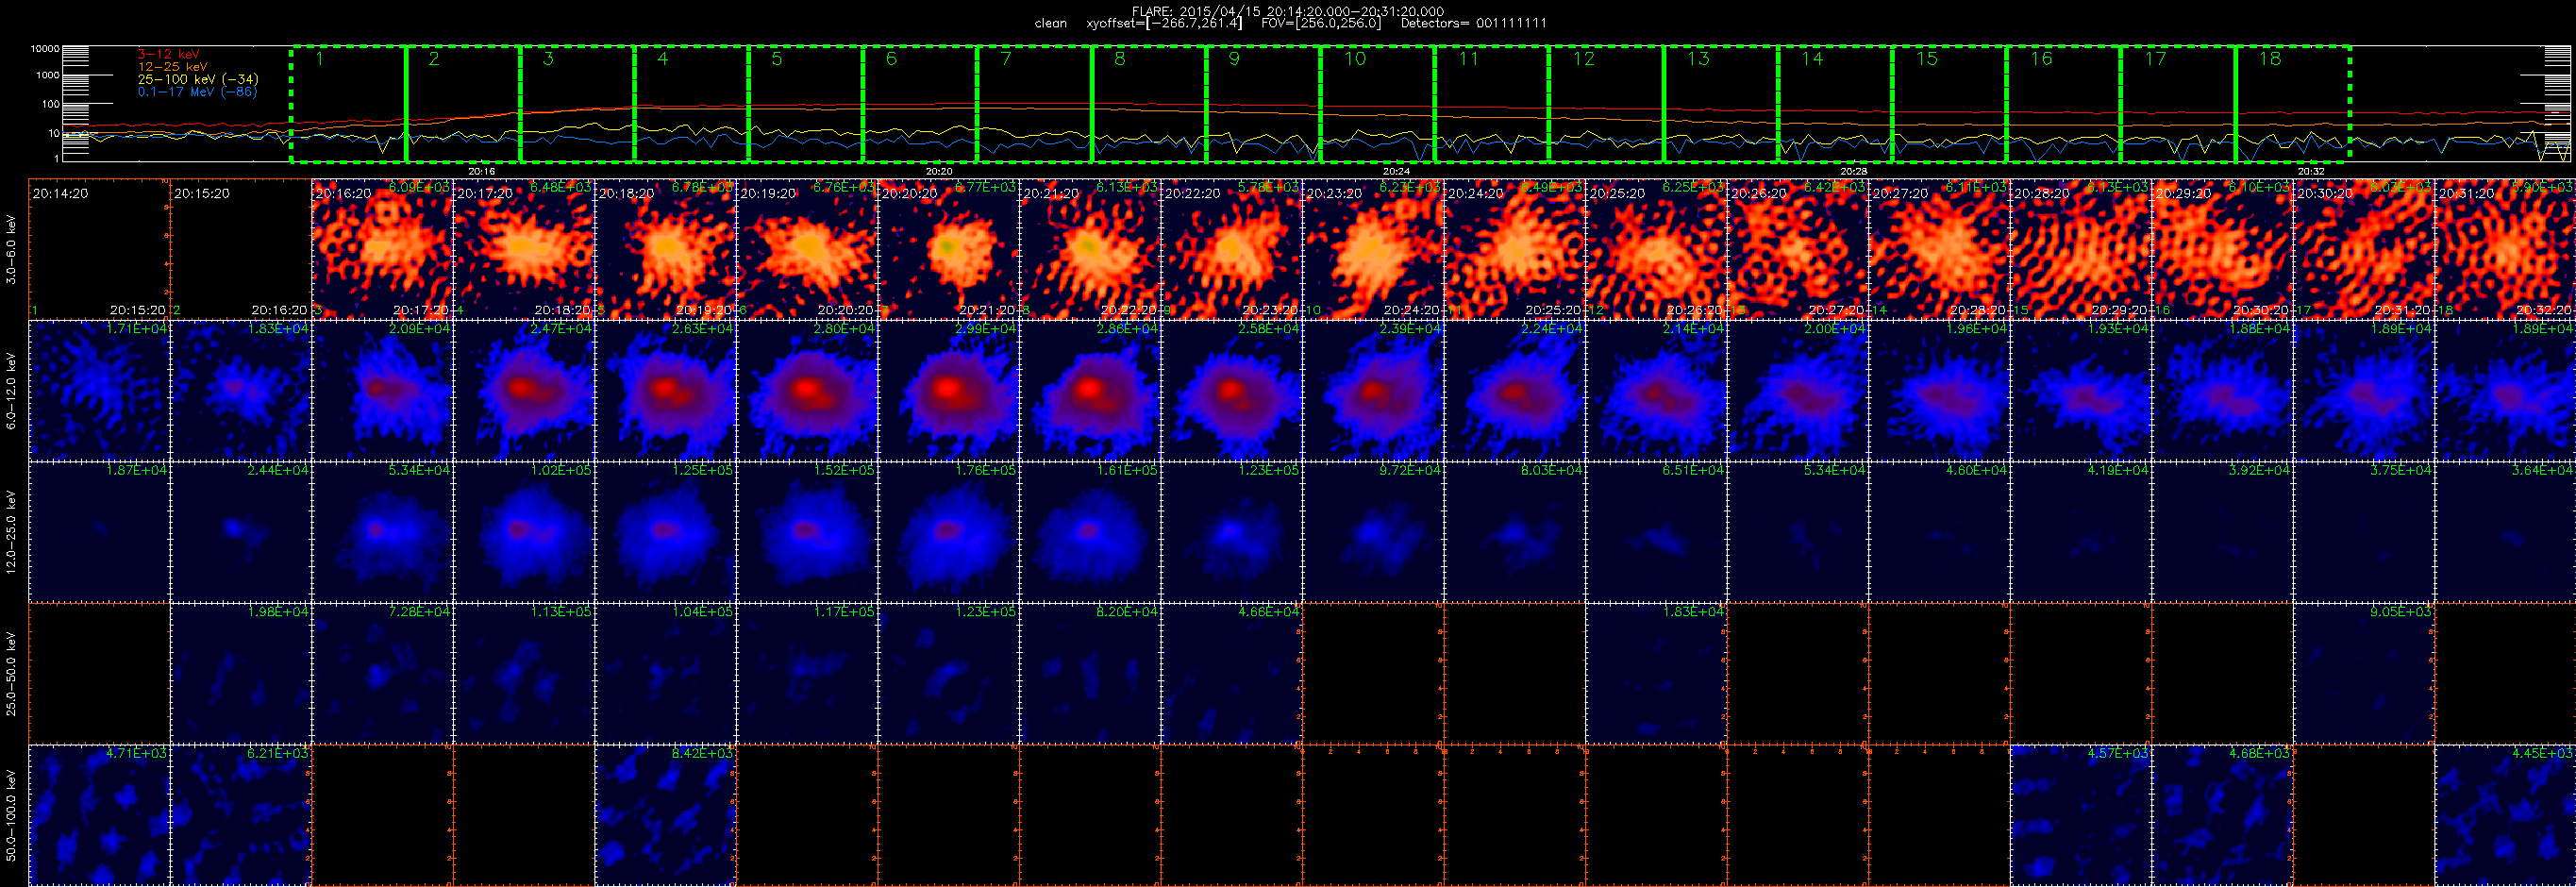Screen dimensions: 2576x887
Task: Open the 25-50 keV image labeled 7.28E+04
Action: [382, 674]
